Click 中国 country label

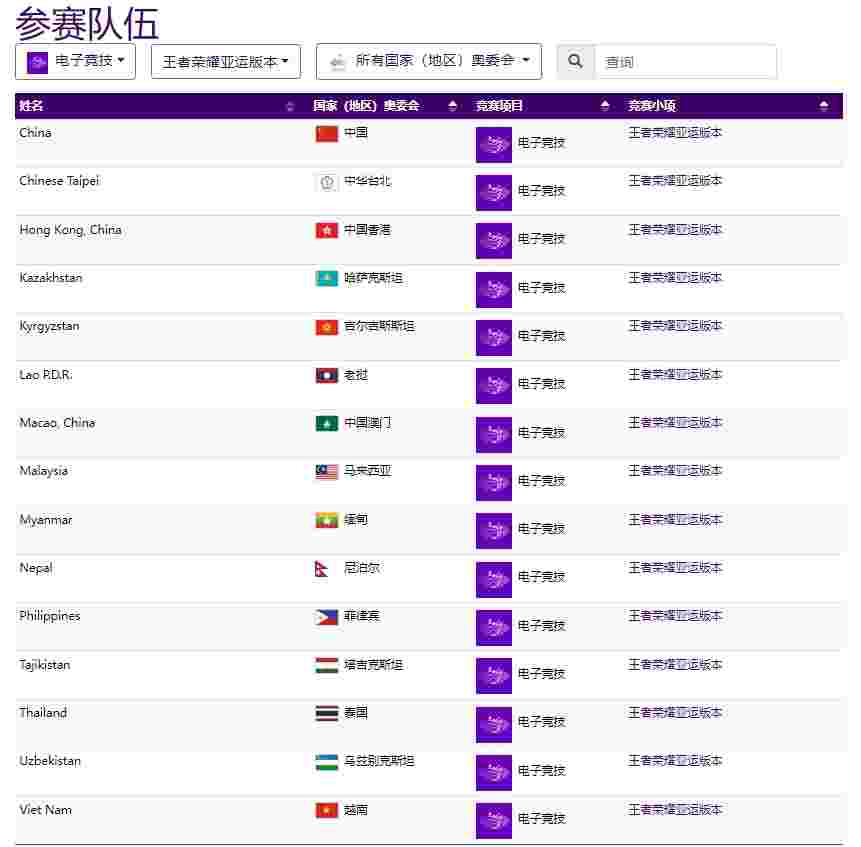356,133
